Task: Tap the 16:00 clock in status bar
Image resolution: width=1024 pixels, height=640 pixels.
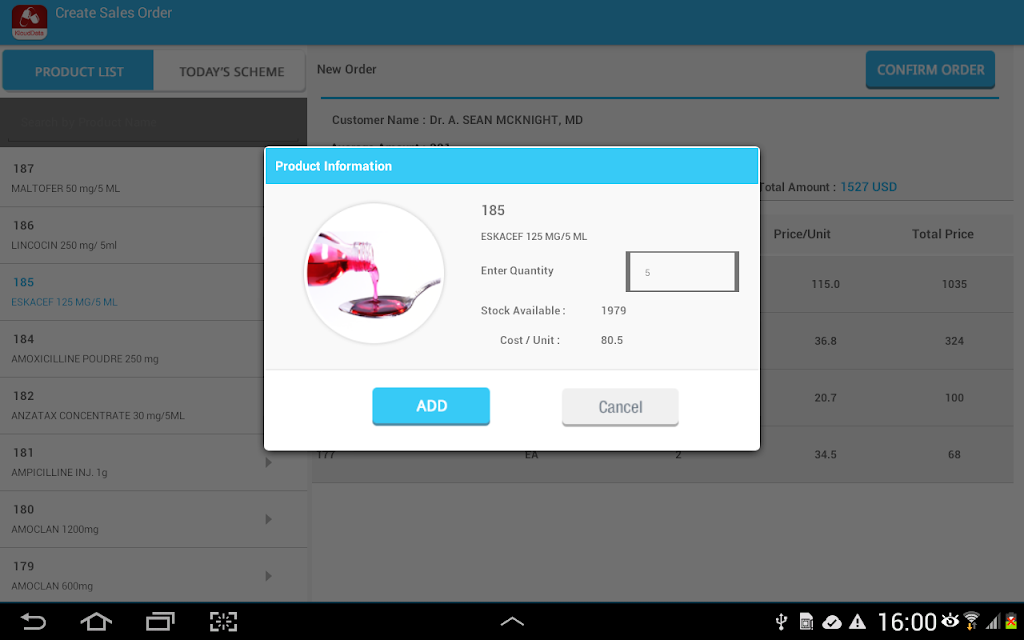Action: point(907,622)
